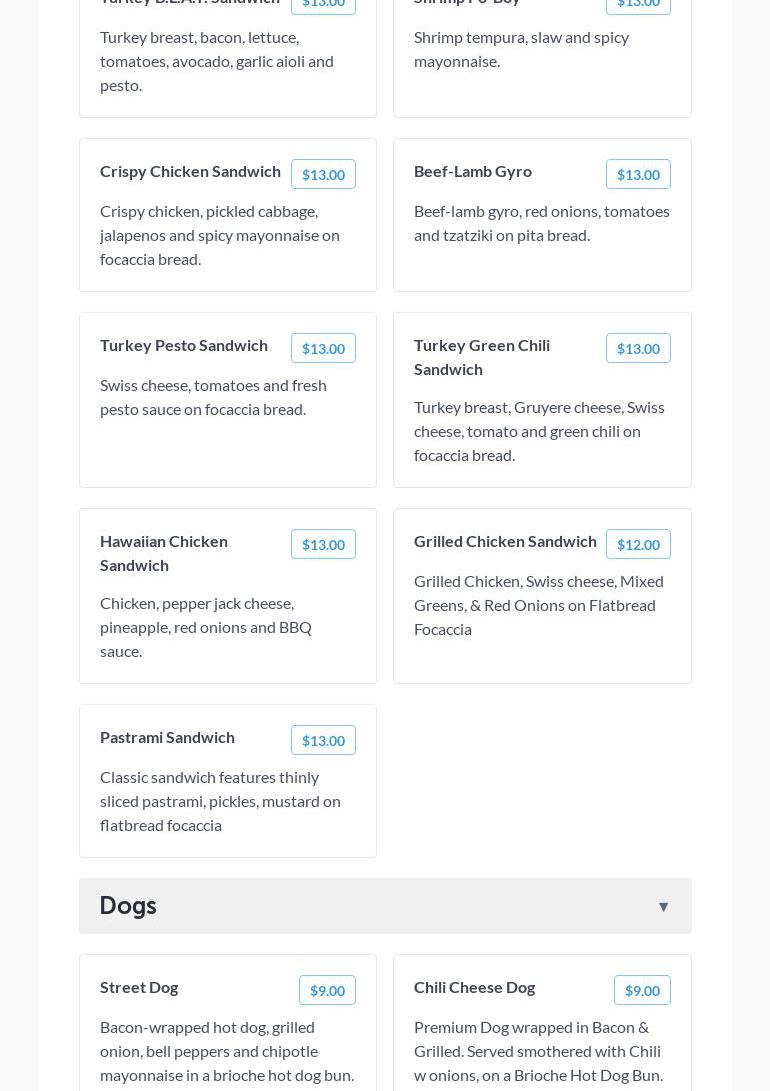770x1091 pixels.
Task: Choose the Turkey Pesto Sandwich
Action: [184, 345]
